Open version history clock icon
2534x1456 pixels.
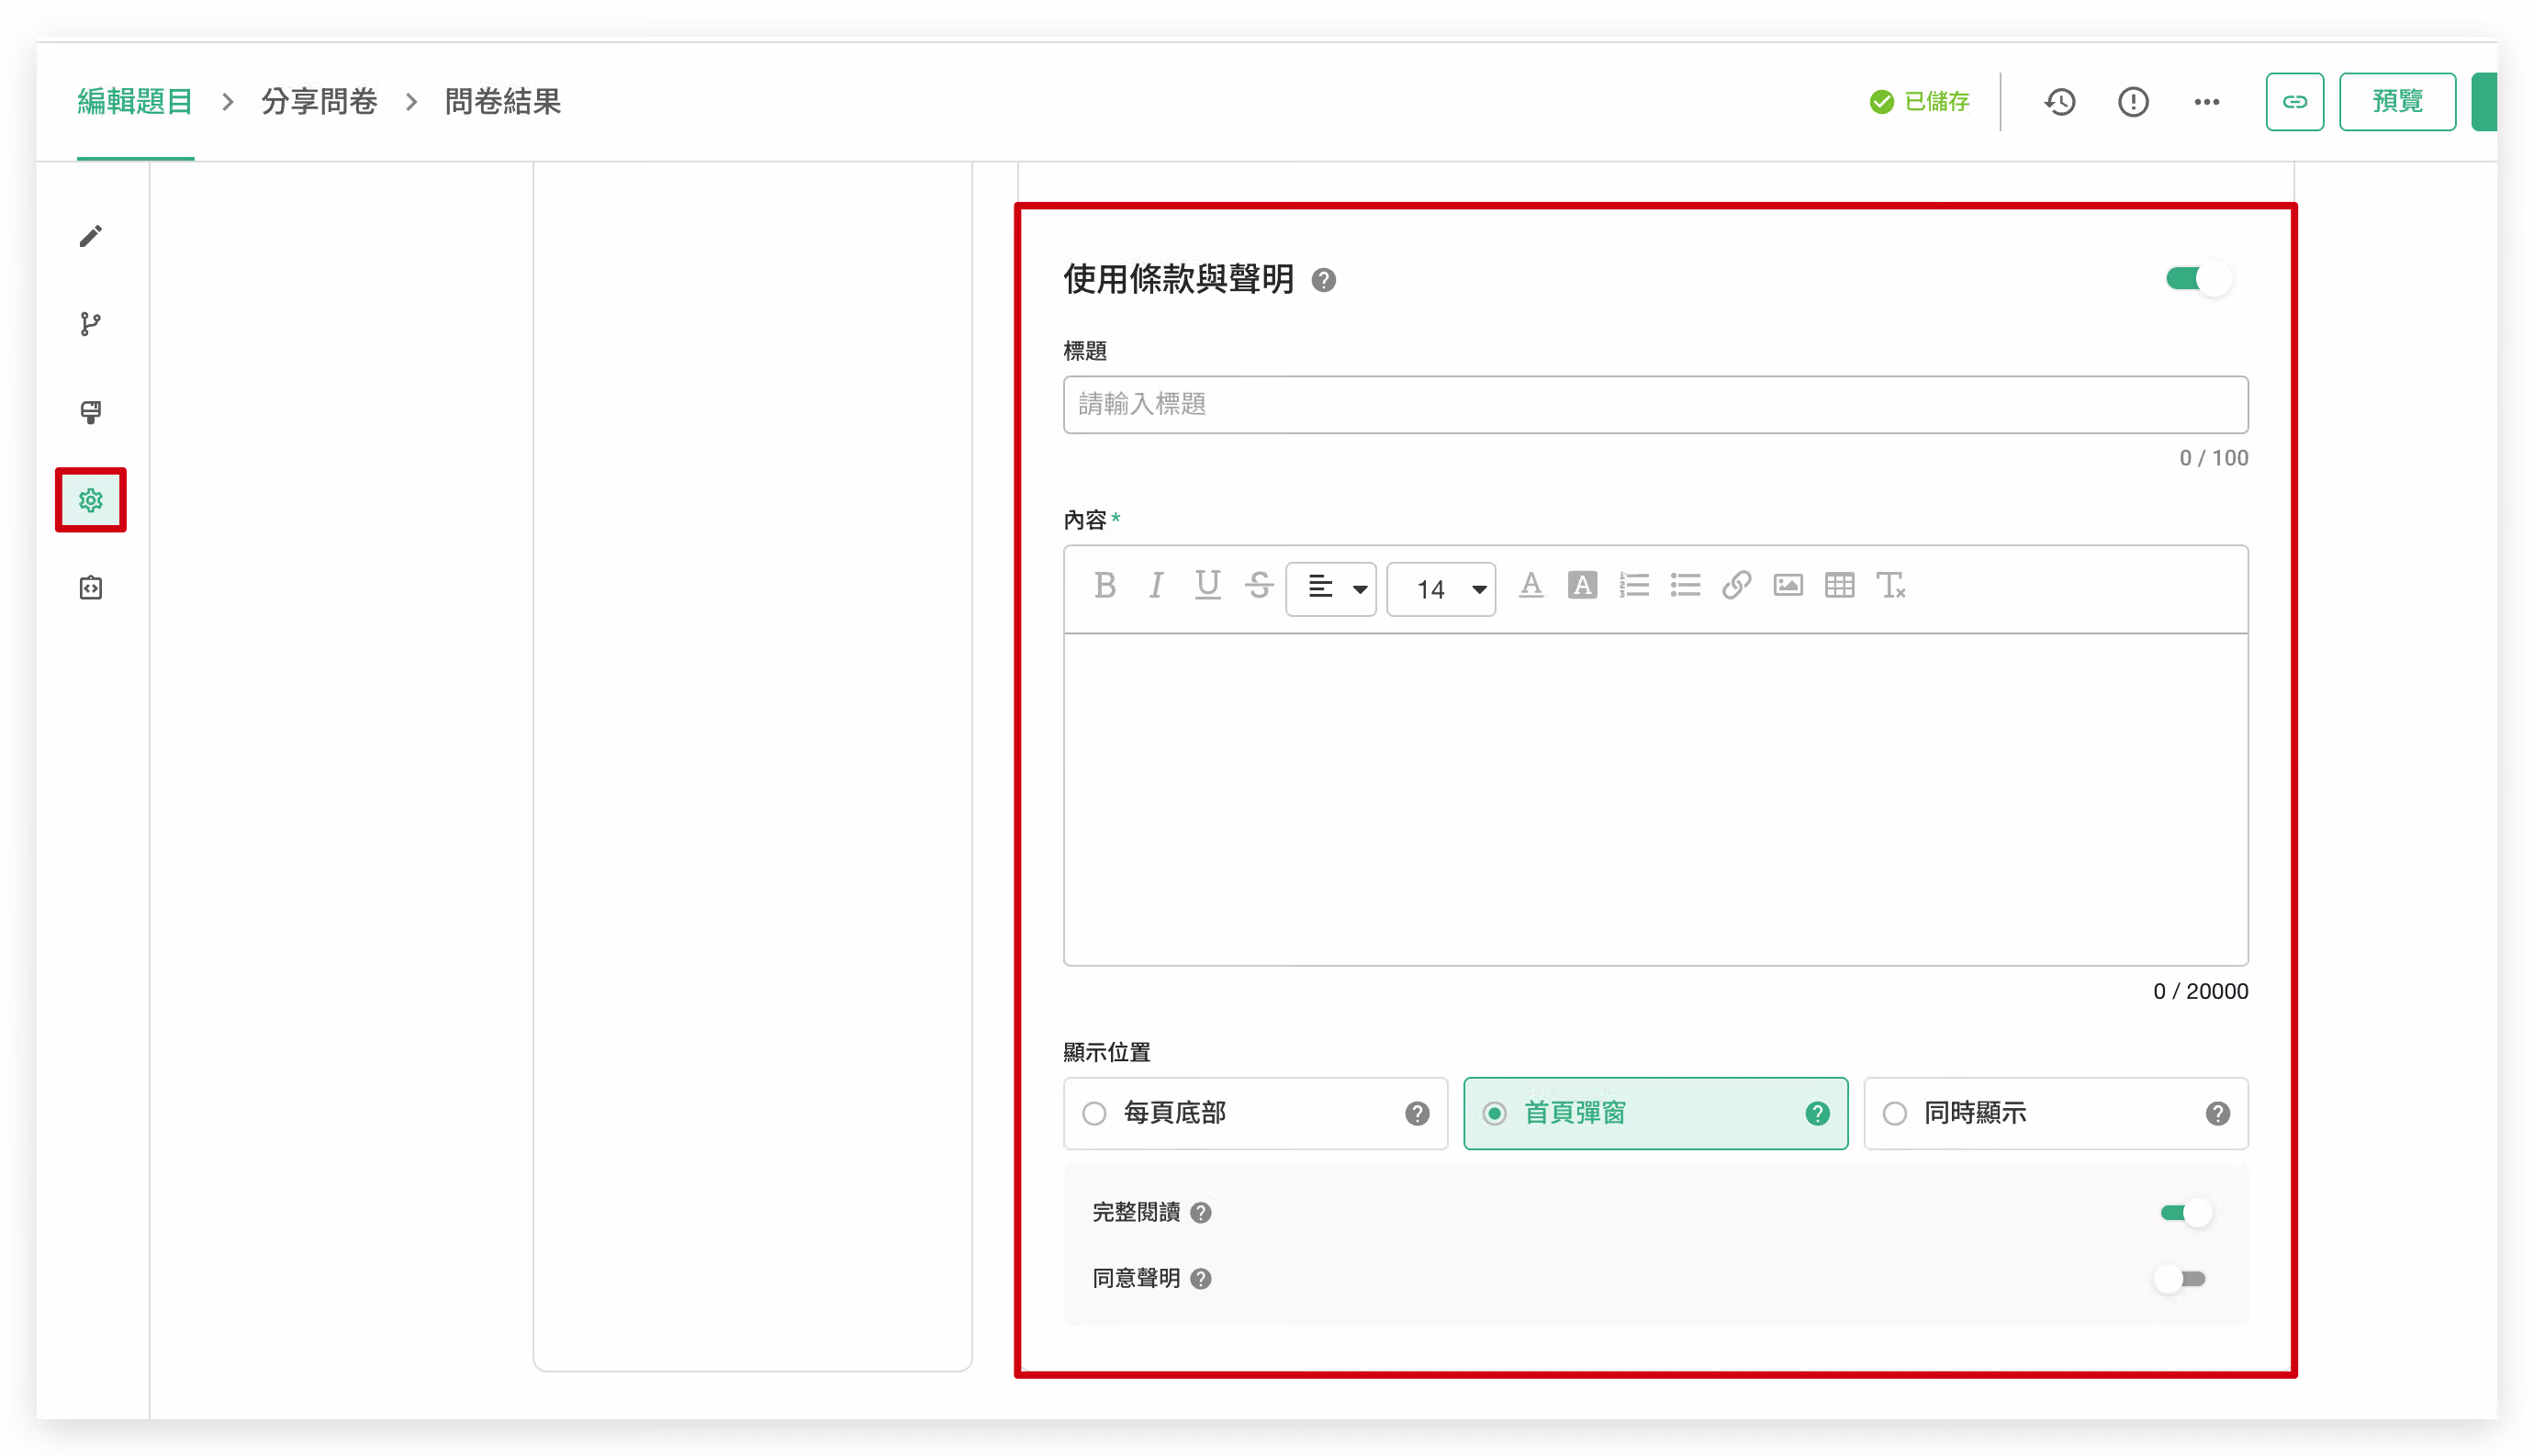click(2060, 102)
